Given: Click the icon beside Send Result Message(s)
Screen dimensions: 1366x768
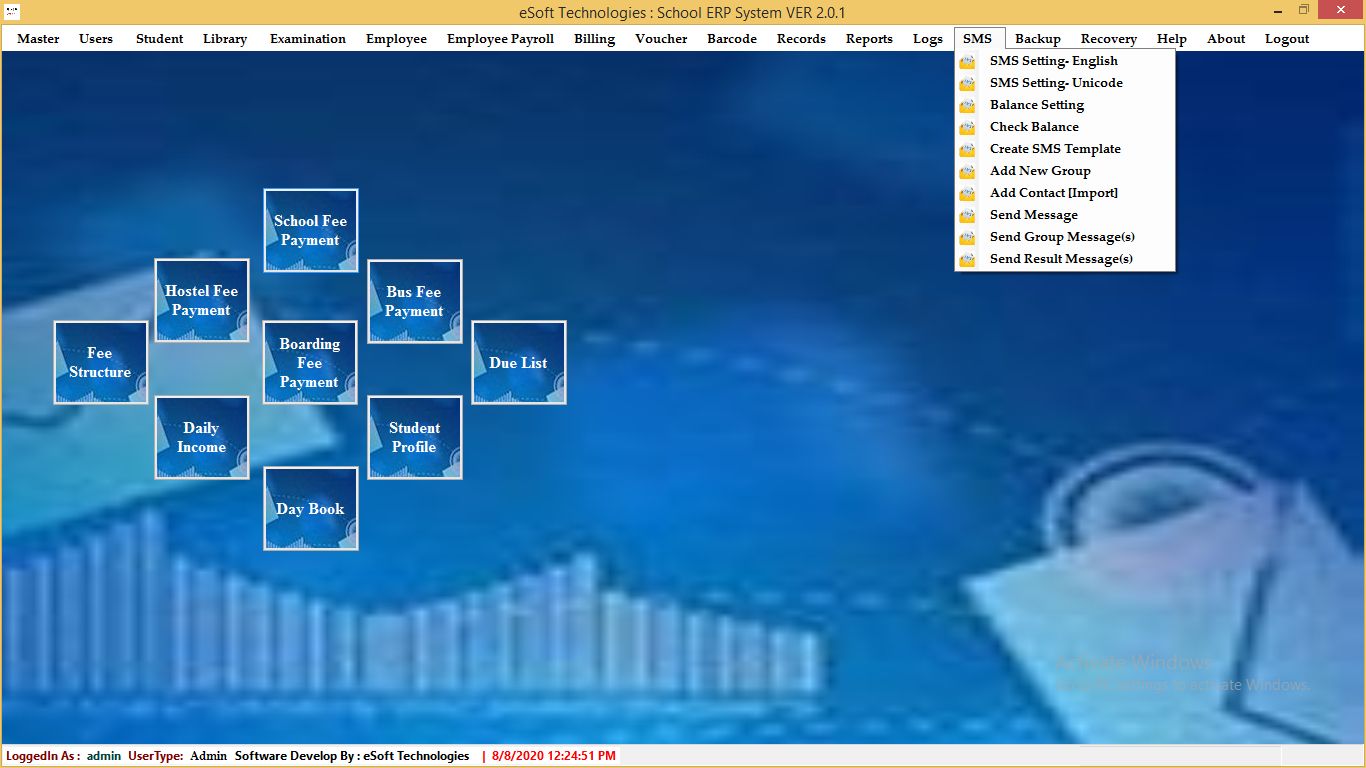Looking at the screenshot, I should click(x=967, y=259).
